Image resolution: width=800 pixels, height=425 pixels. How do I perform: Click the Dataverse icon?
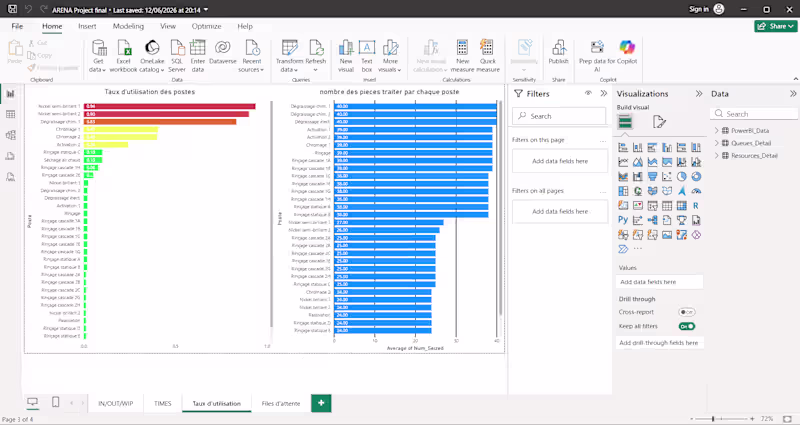point(222,48)
